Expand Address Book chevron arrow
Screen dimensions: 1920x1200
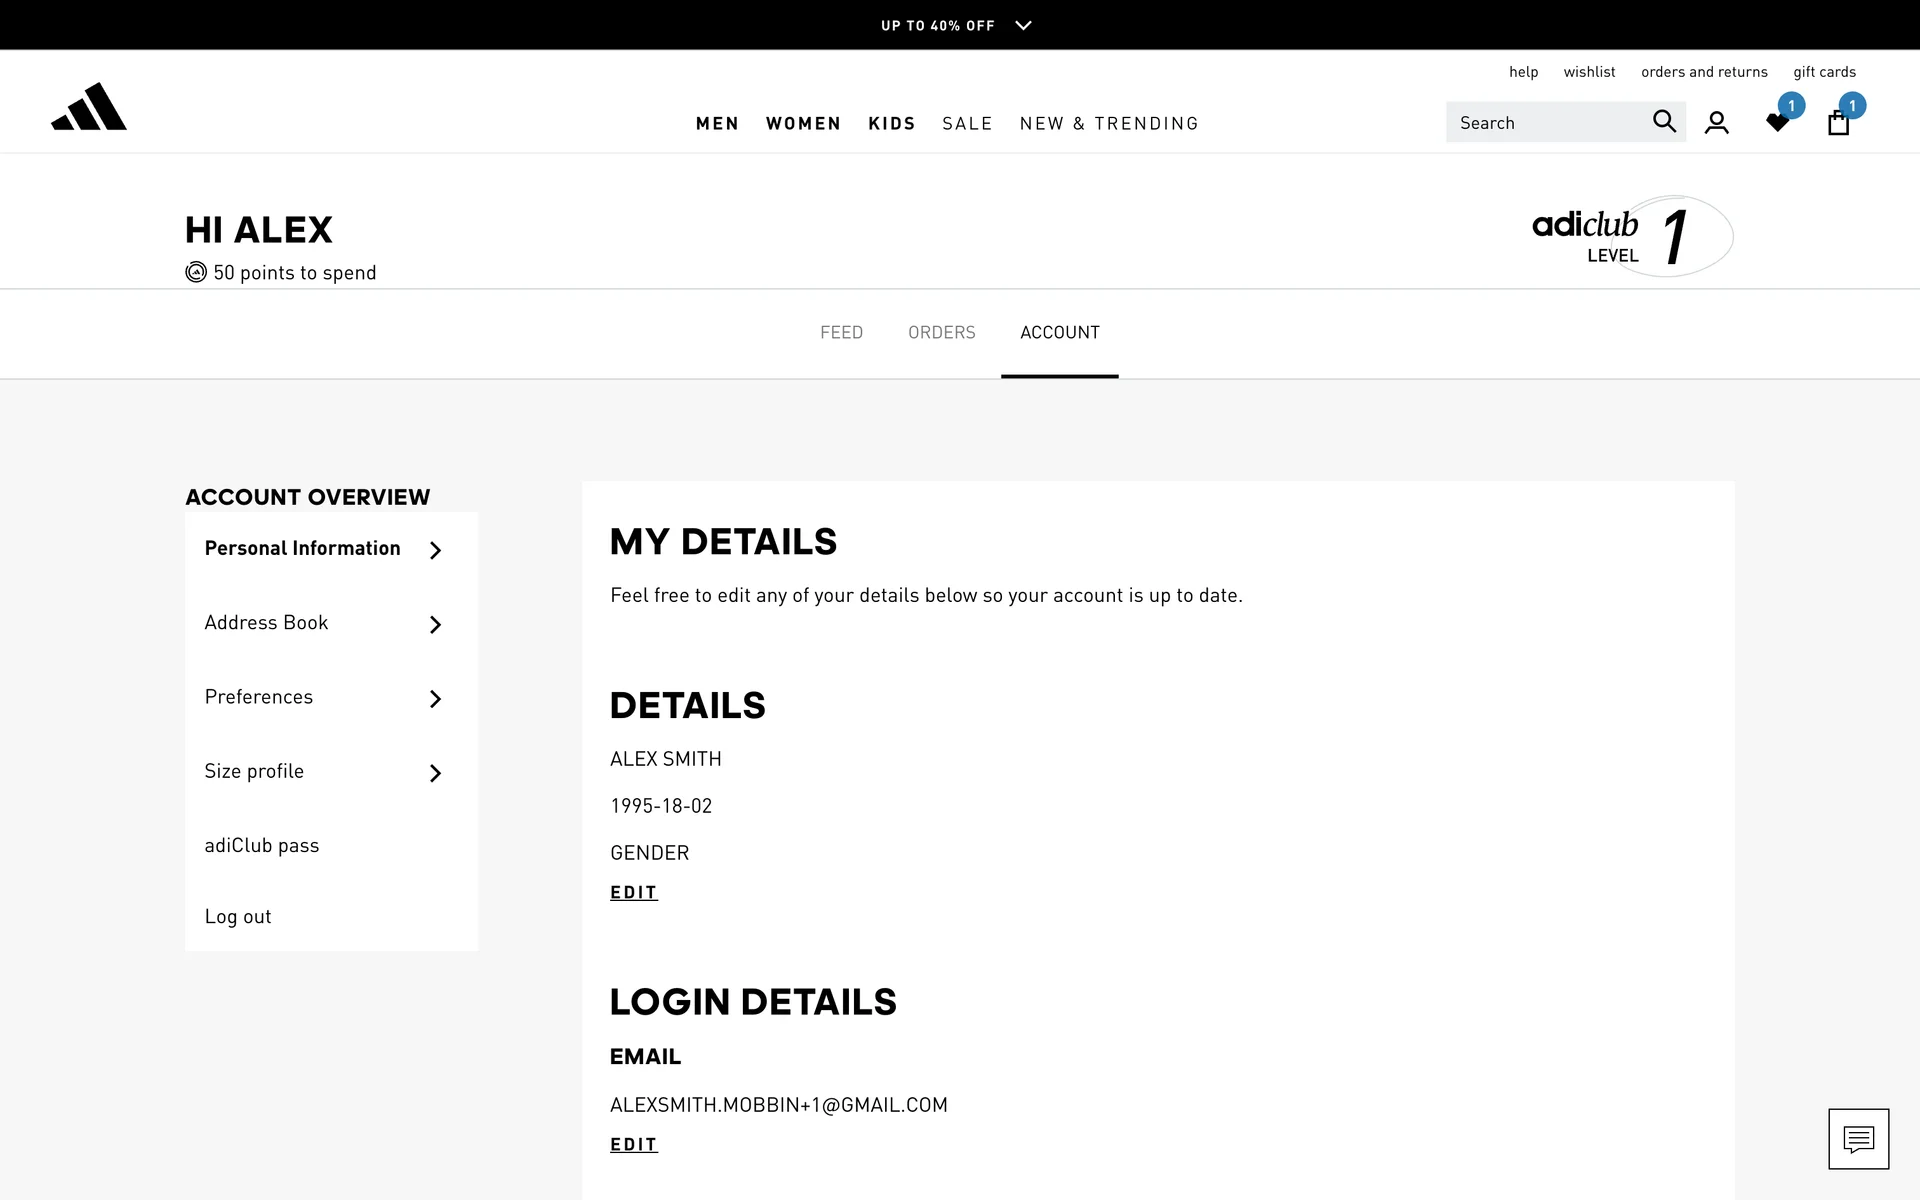click(x=435, y=625)
